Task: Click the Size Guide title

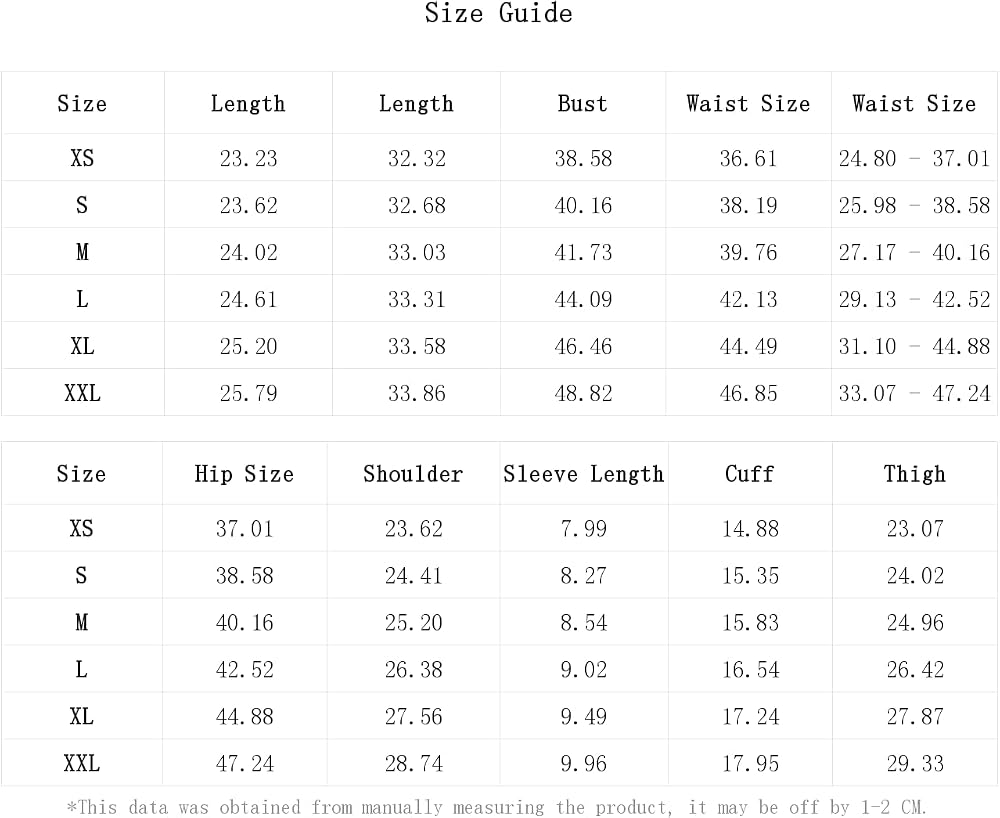Action: pos(499,13)
